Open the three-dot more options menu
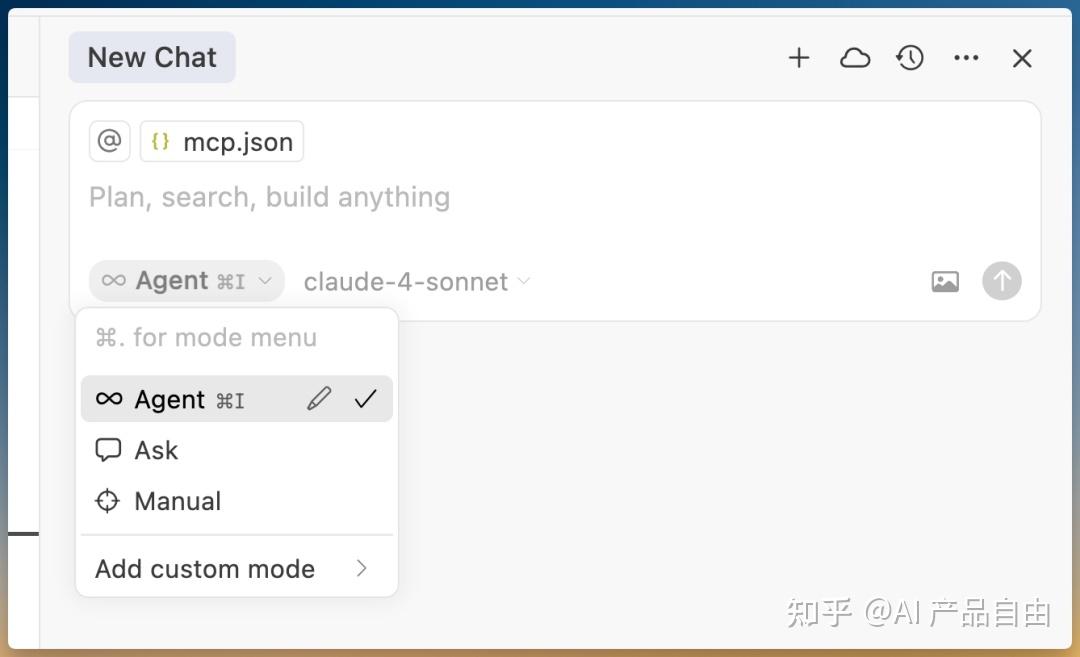This screenshot has height=657, width=1080. point(966,58)
